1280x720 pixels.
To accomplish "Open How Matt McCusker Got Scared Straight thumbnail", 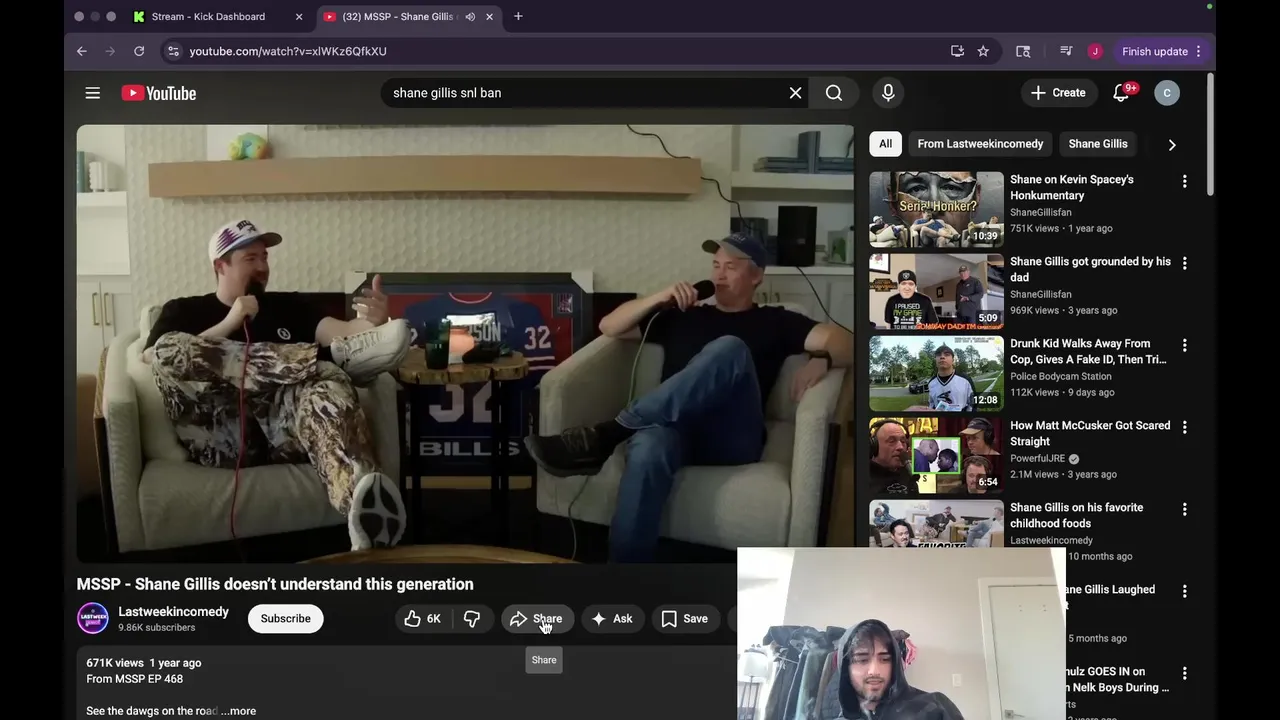I will tap(936, 455).
